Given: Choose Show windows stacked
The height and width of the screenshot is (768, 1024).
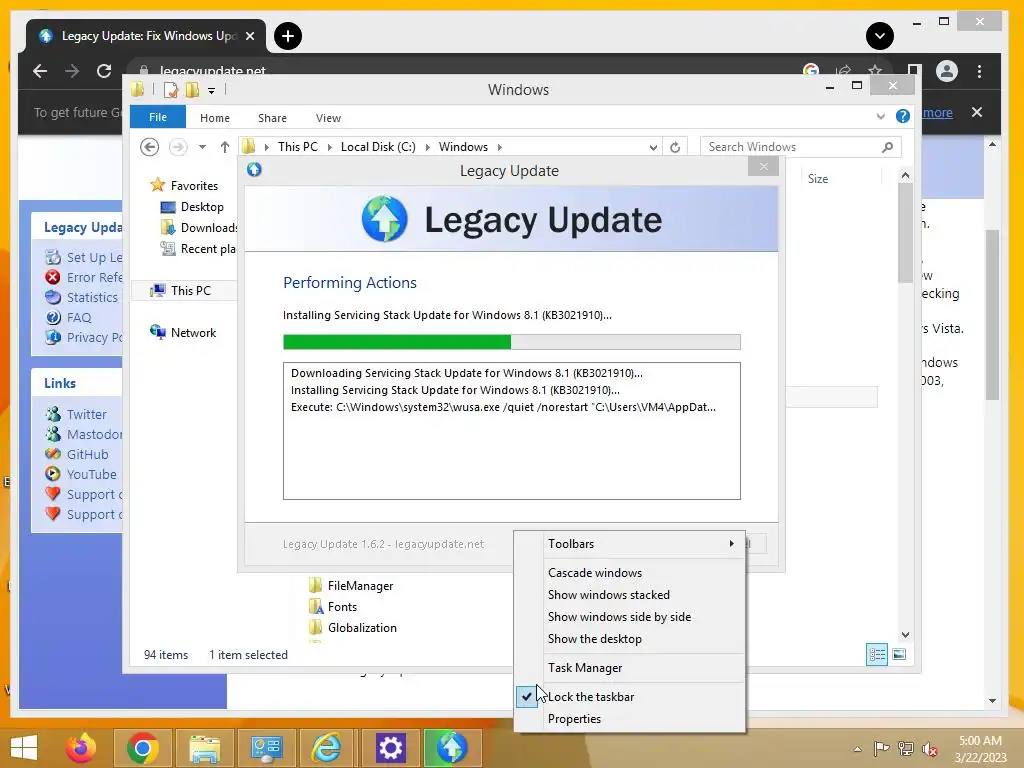Looking at the screenshot, I should click(644, 595).
